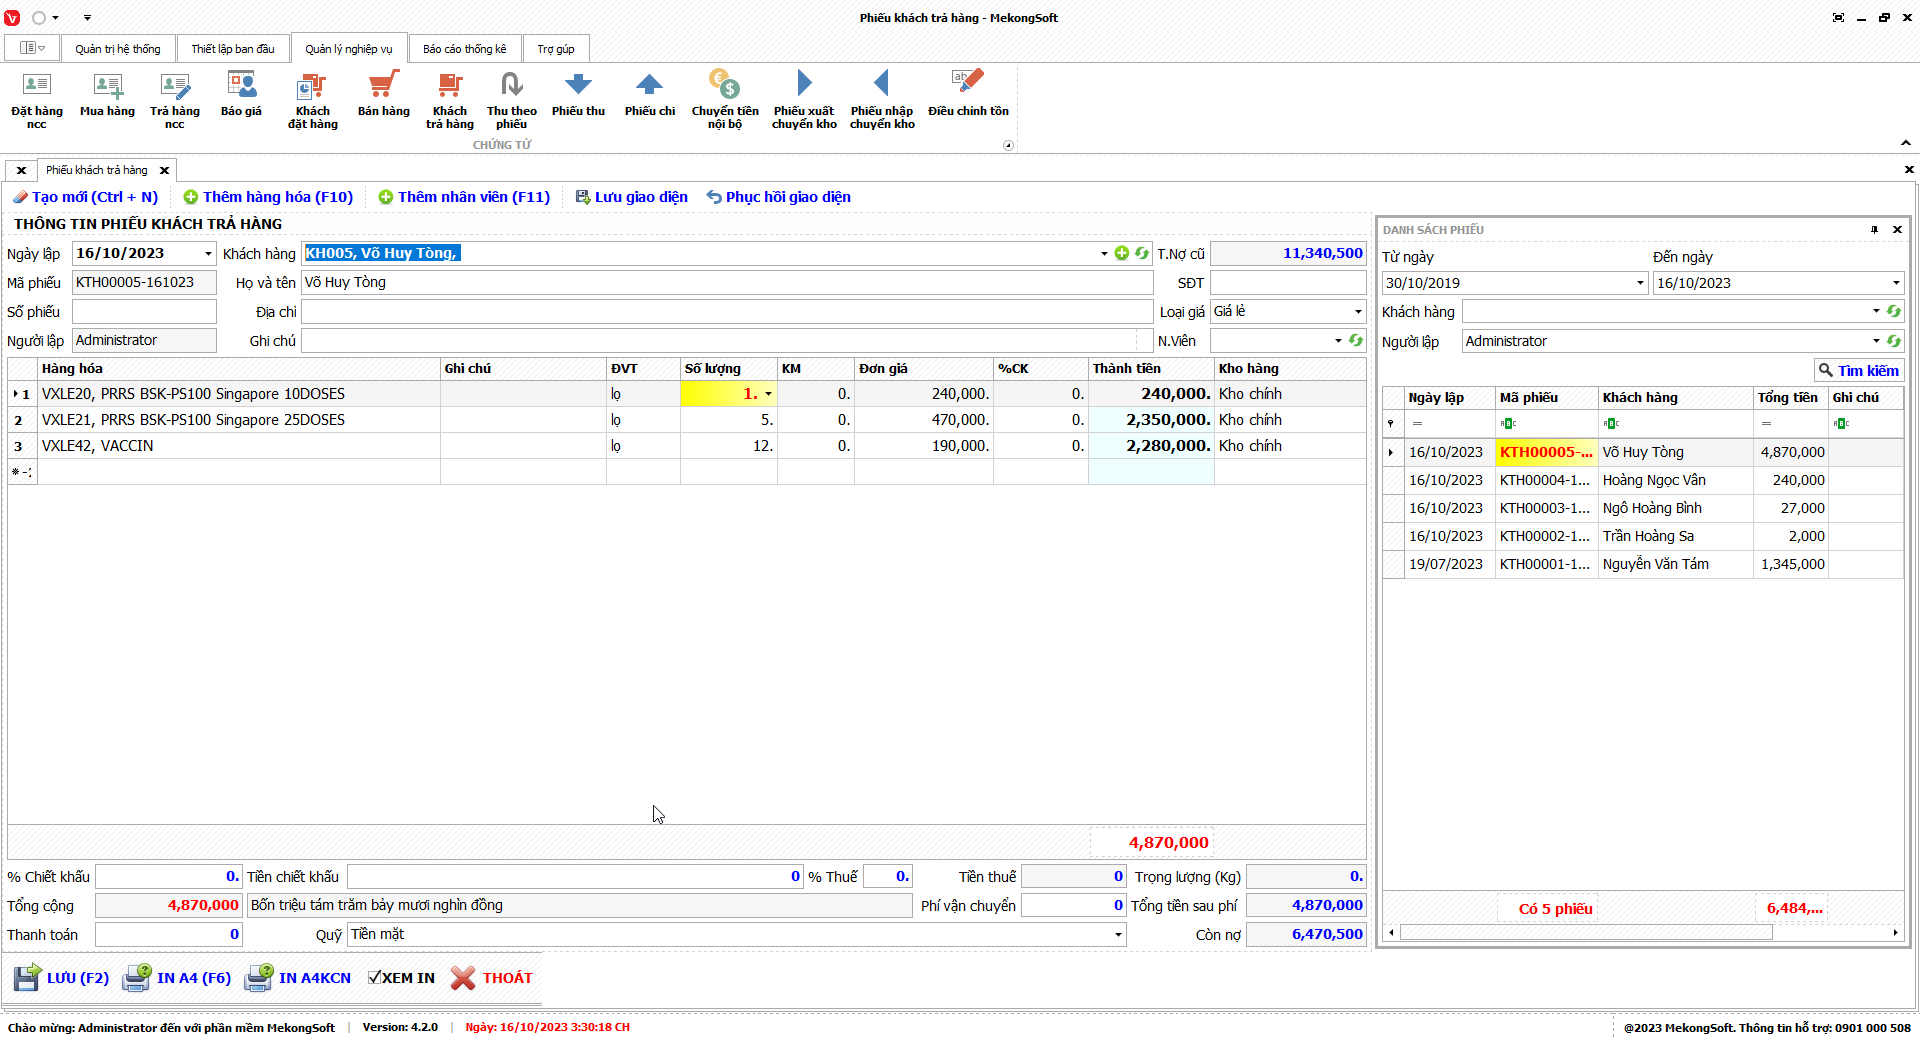
Task: Expand the Quỹ fund dropdown
Action: [1117, 935]
